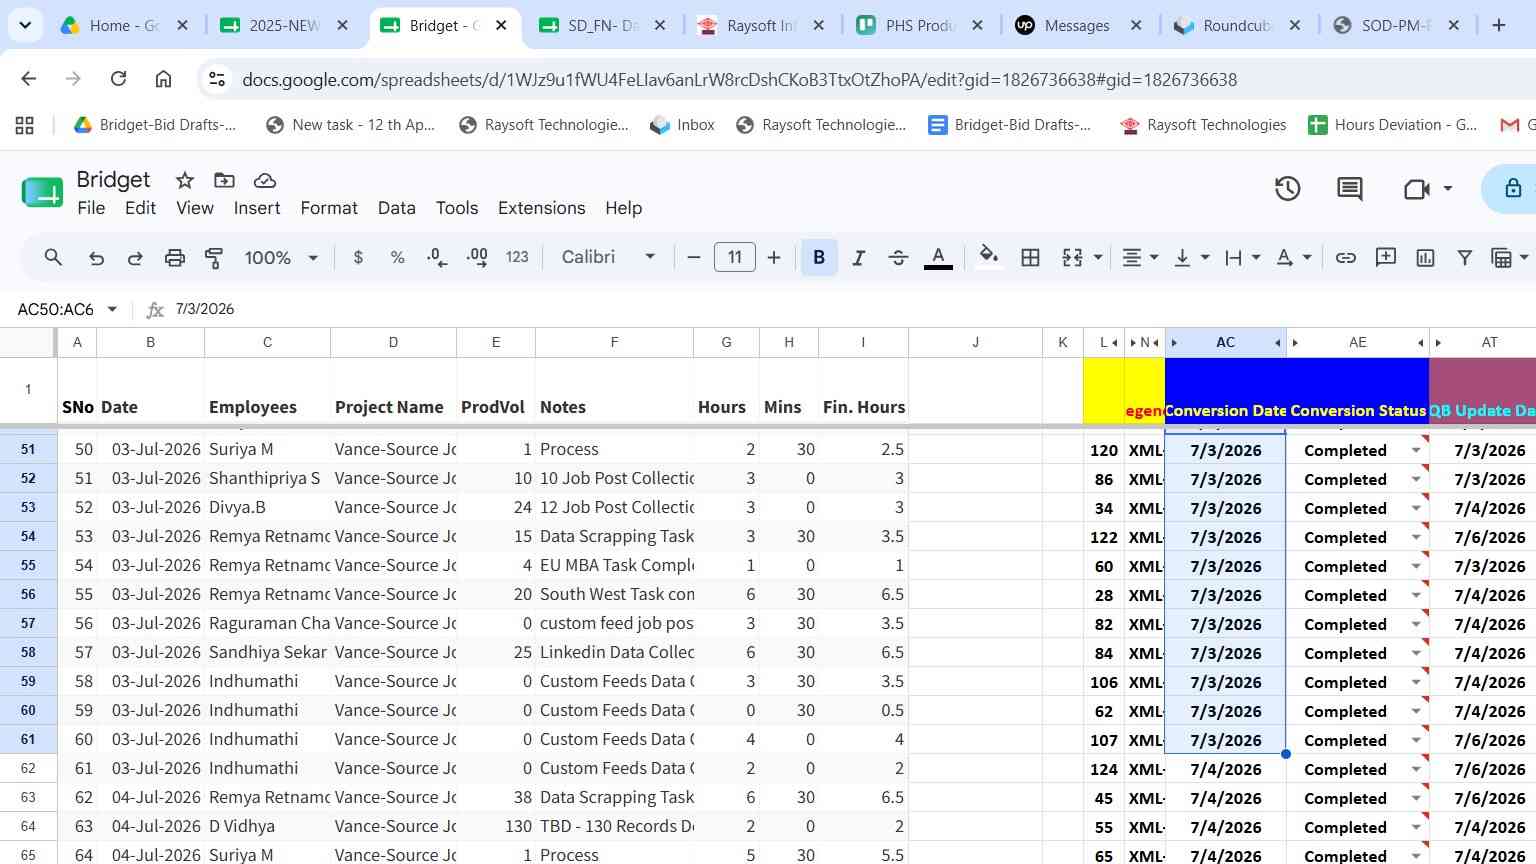This screenshot has width=1536, height=864.
Task: Open the Data menu
Action: [396, 208]
